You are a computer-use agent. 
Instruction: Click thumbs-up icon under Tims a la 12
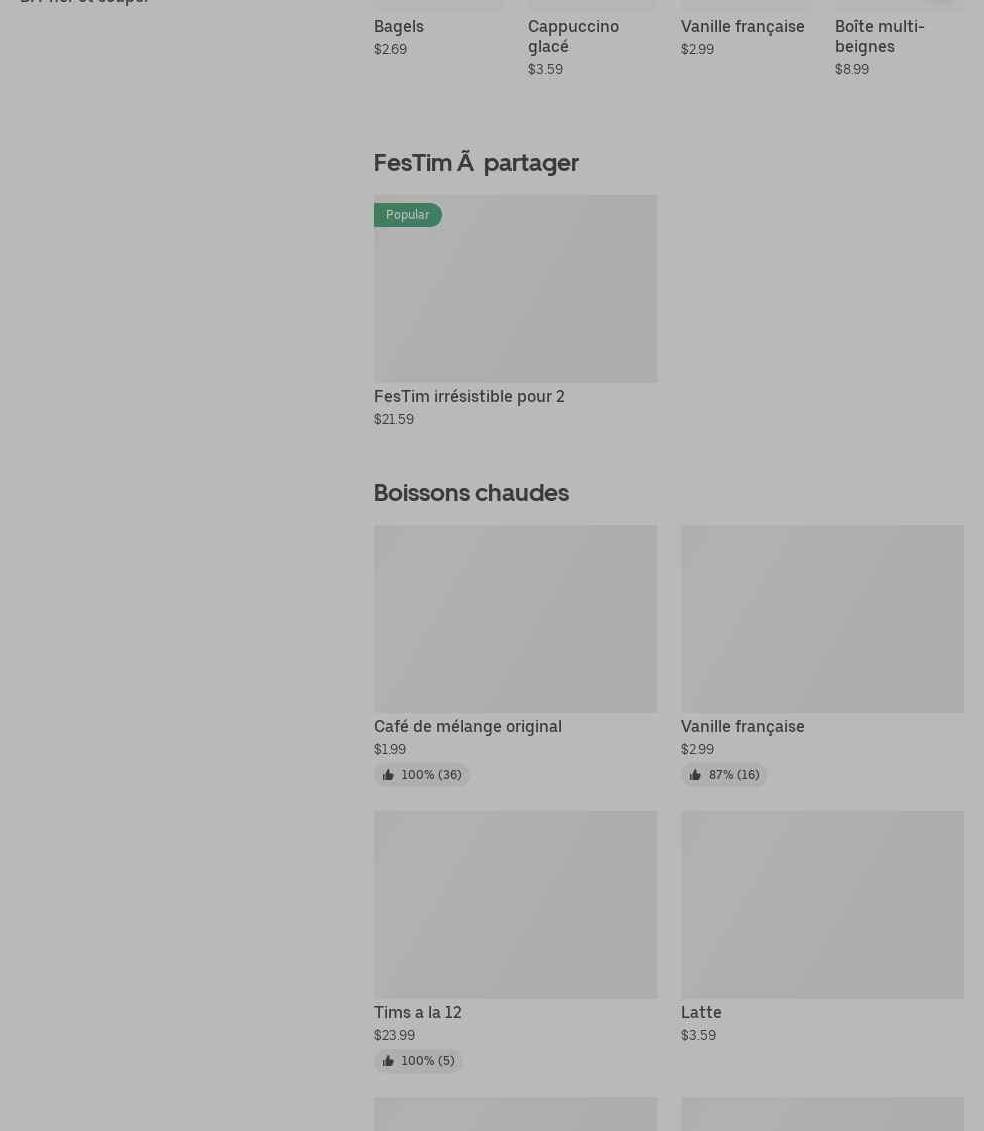click(x=388, y=1061)
